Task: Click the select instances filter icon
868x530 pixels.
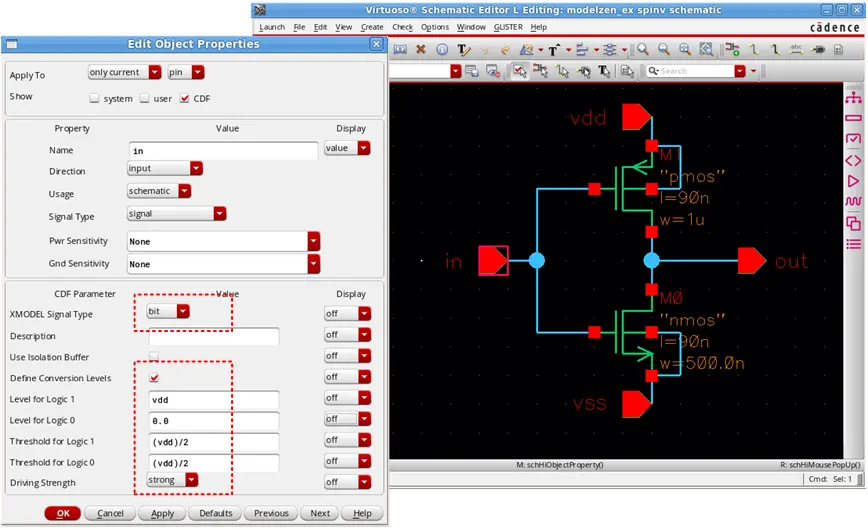Action: click(540, 71)
